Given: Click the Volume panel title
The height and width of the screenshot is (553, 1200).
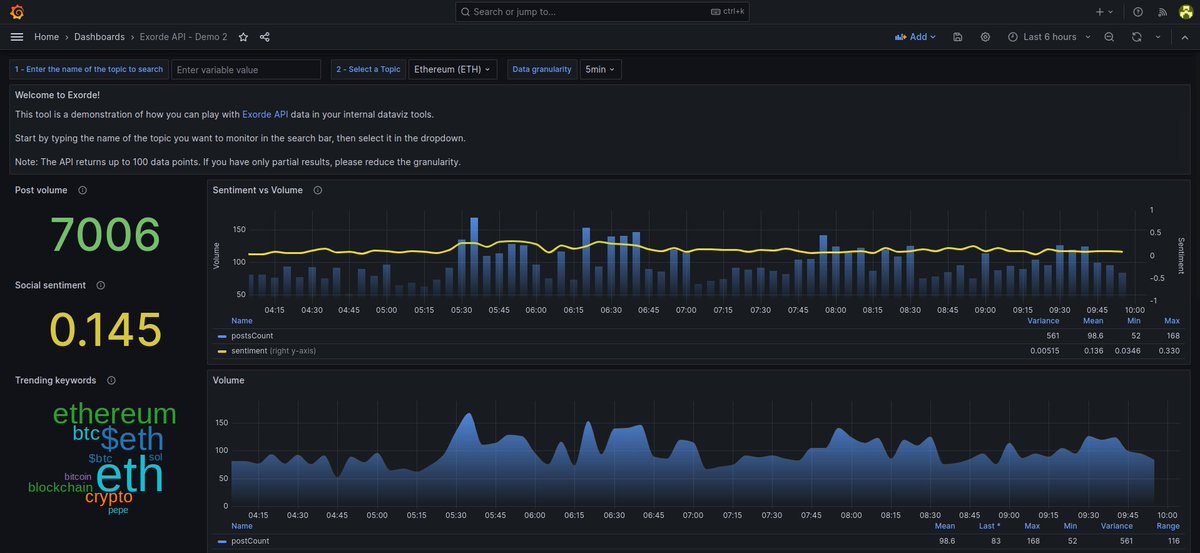Looking at the screenshot, I should (x=229, y=380).
